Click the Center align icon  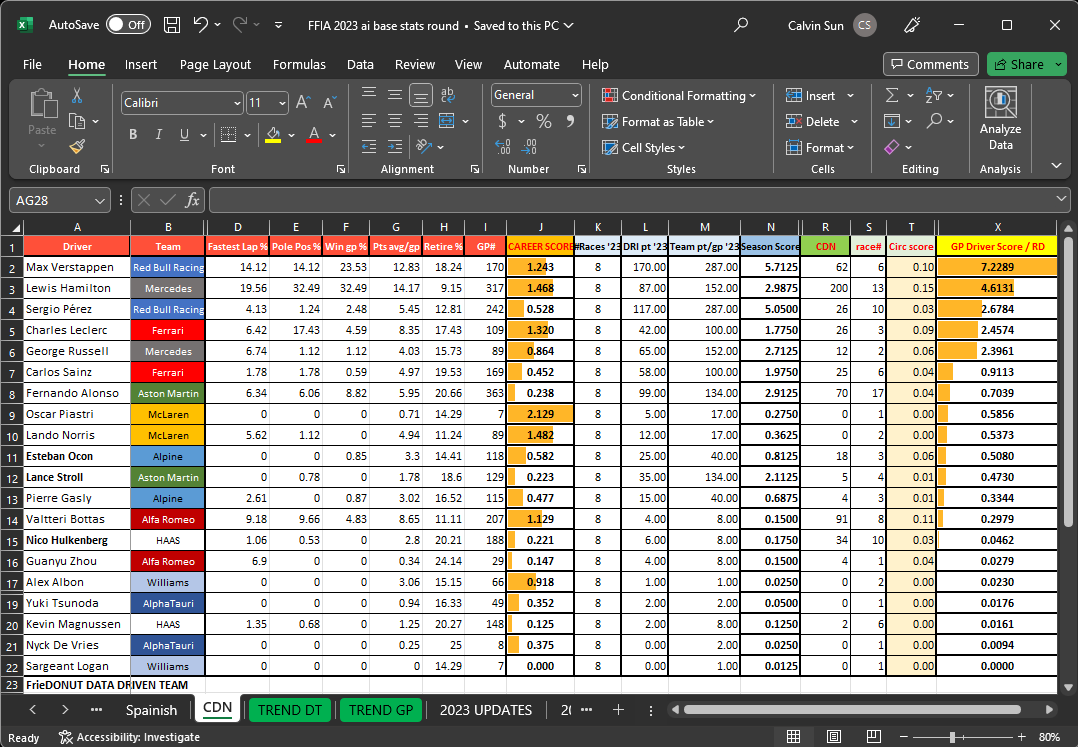click(395, 121)
